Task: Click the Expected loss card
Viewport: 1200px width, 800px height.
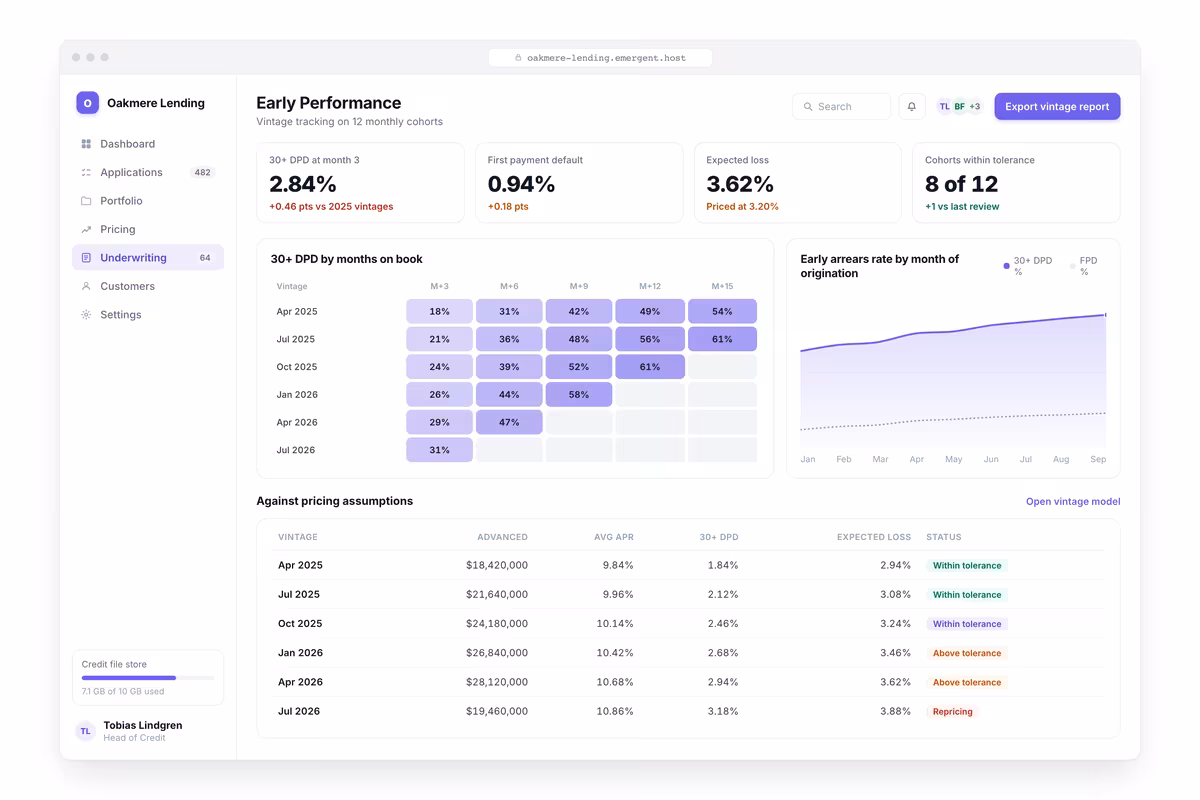Action: click(798, 183)
